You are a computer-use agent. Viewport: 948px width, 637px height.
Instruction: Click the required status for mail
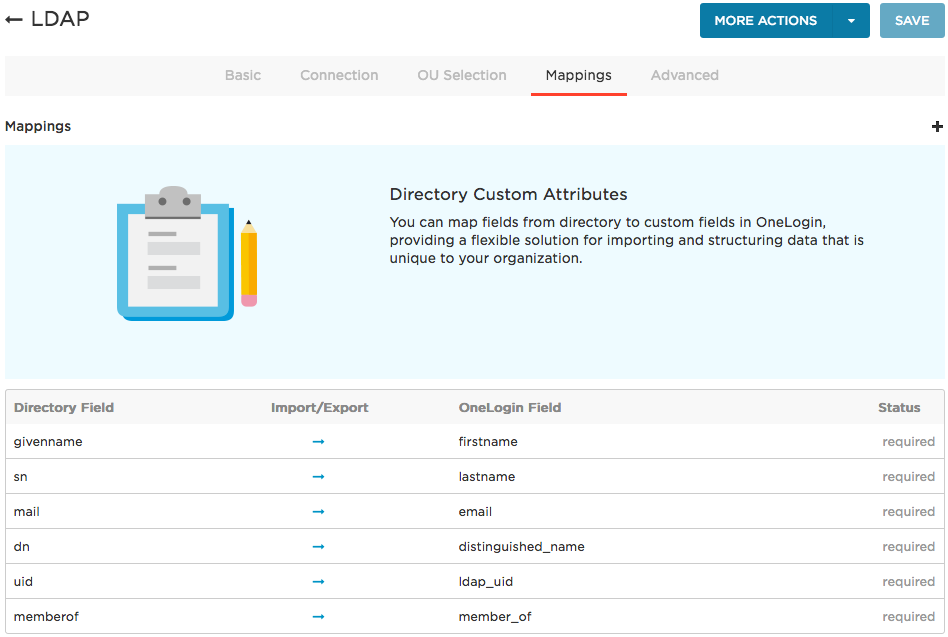(909, 512)
